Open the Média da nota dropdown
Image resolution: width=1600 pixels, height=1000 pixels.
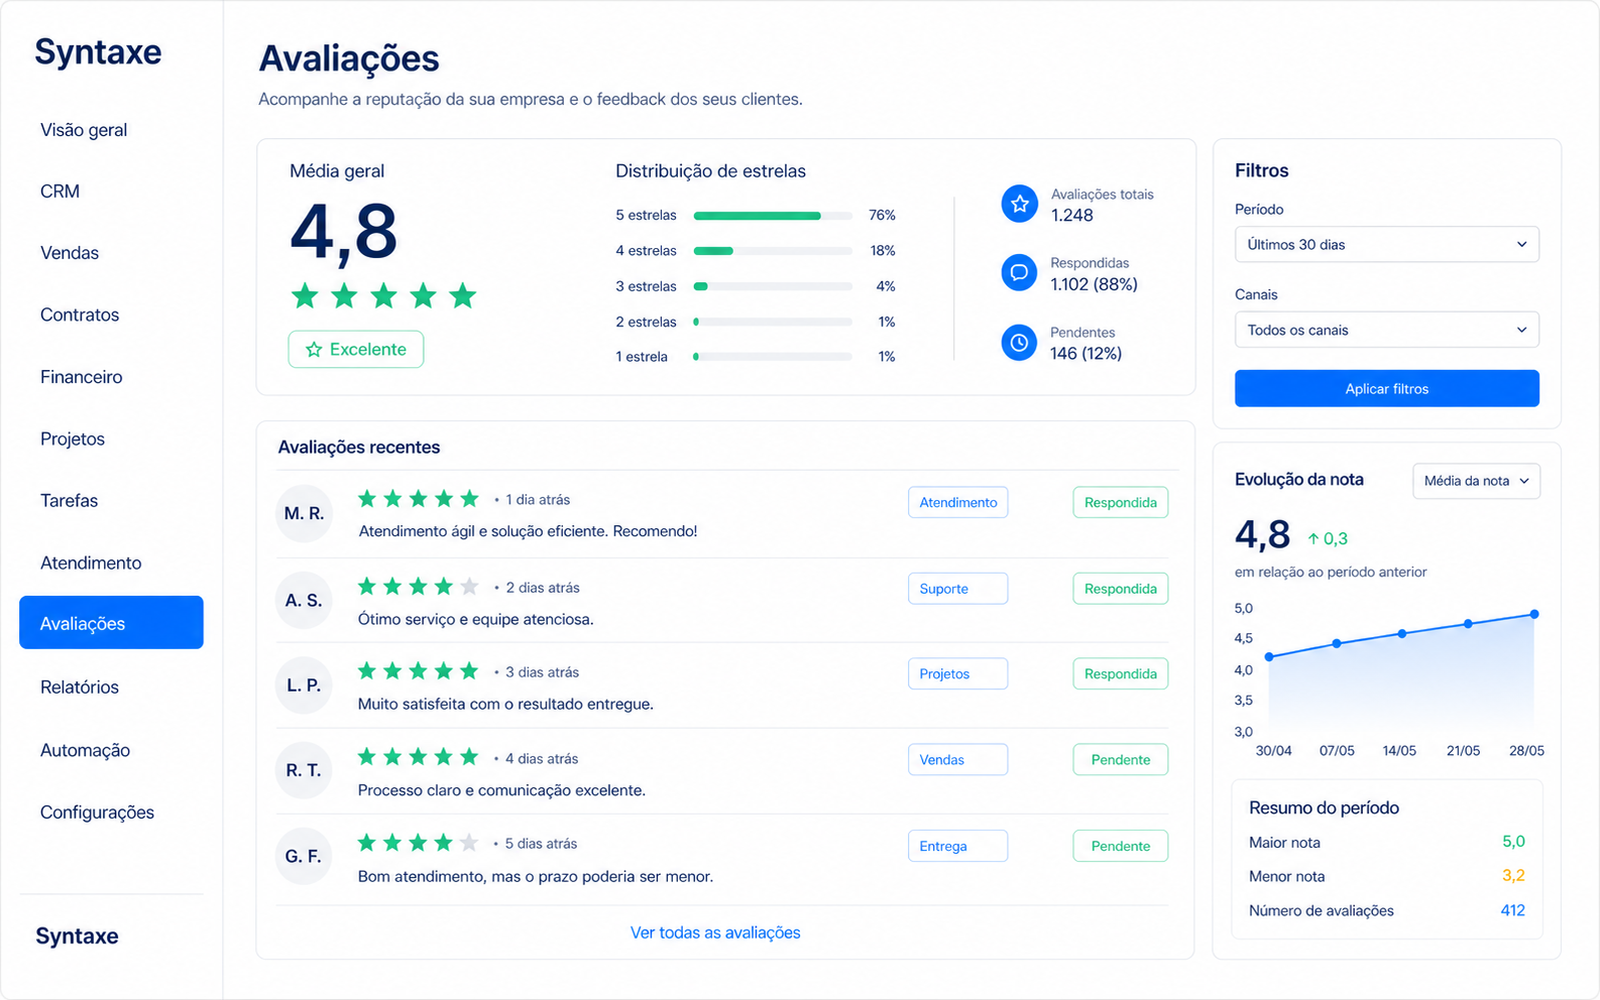click(x=1477, y=481)
